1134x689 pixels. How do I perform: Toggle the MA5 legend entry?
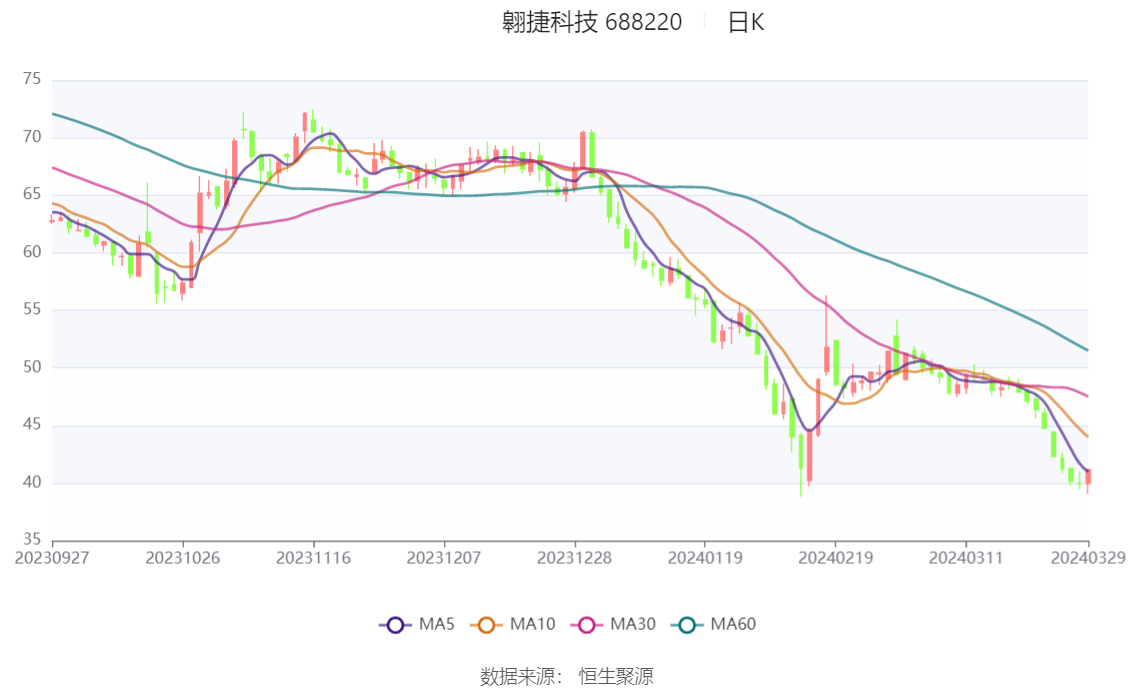pyautogui.click(x=417, y=624)
